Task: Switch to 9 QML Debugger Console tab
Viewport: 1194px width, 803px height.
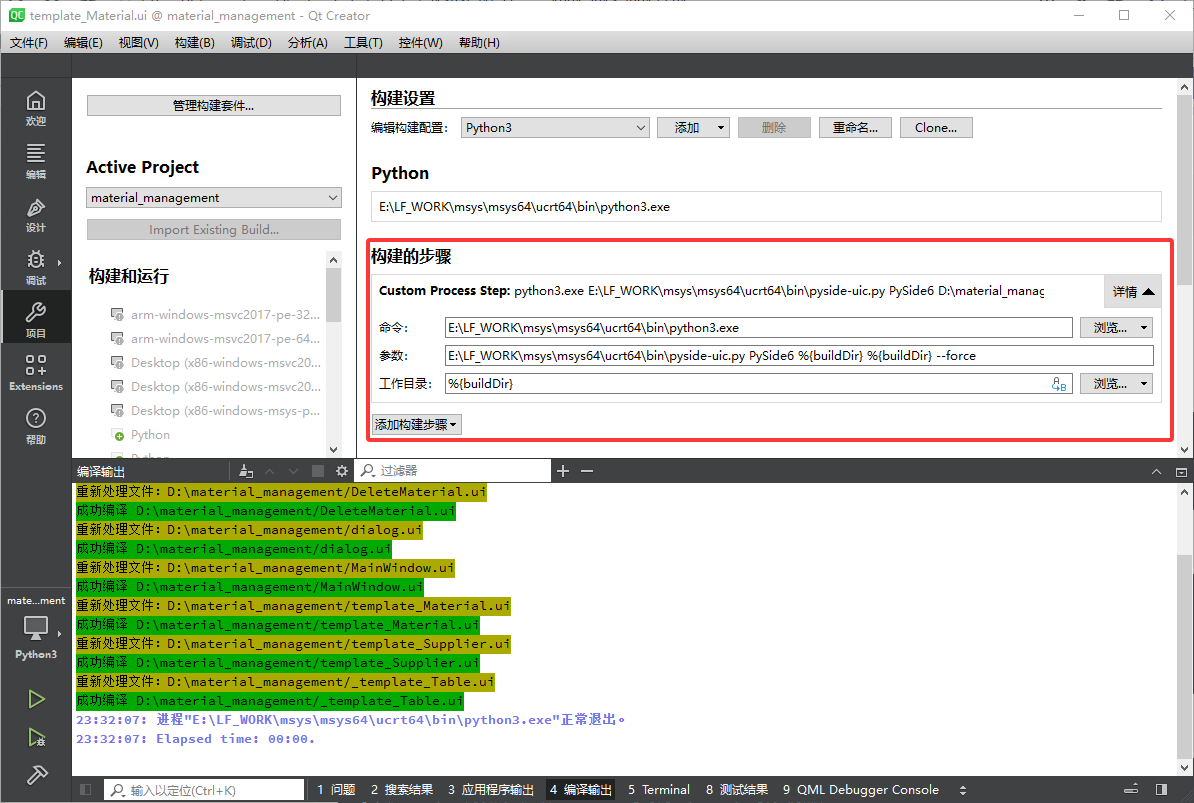Action: click(860, 790)
